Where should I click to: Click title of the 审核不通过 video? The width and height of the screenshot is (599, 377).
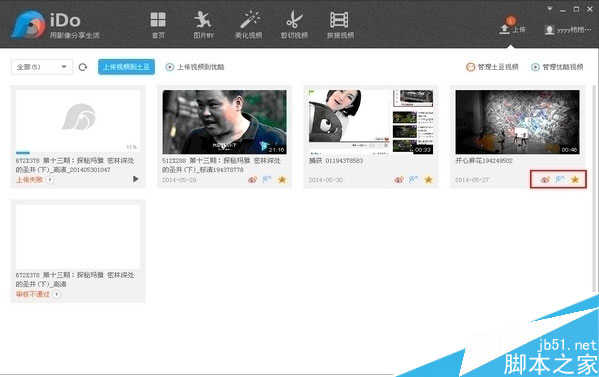tap(75, 280)
